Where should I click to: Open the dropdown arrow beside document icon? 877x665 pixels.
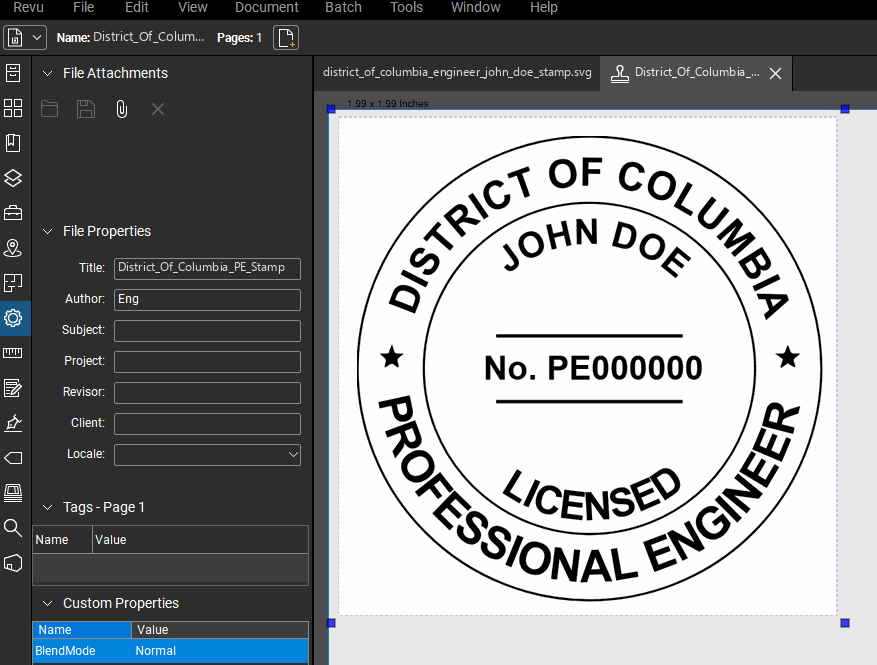pyautogui.click(x=37, y=37)
